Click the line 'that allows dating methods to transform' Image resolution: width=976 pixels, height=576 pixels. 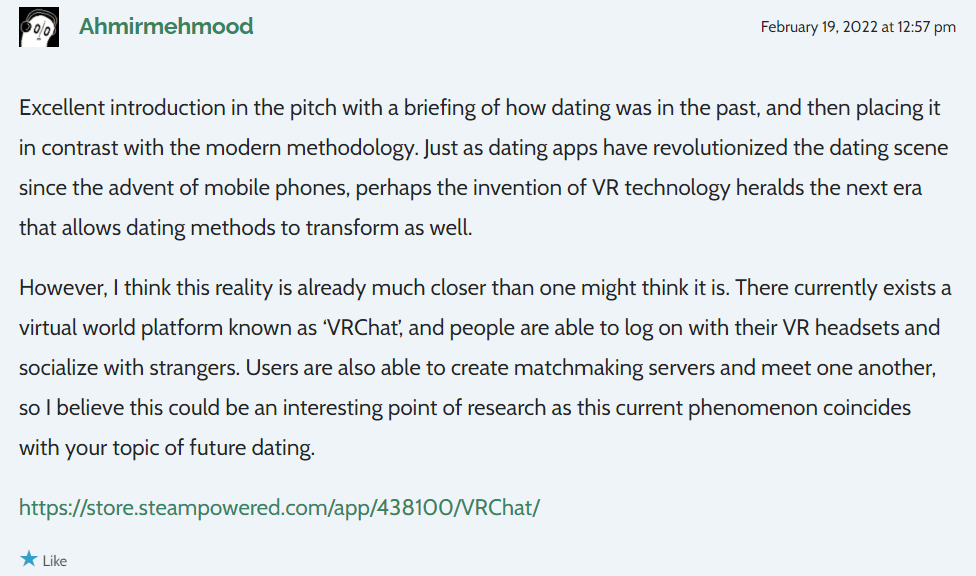[x=246, y=228]
